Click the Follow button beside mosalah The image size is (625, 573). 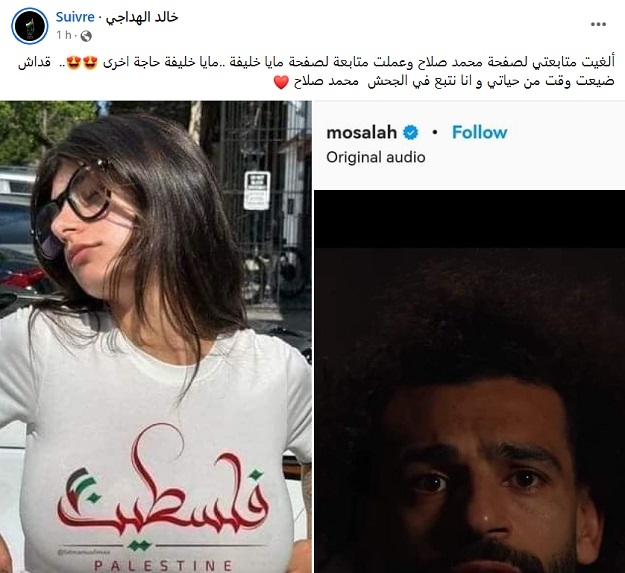tap(480, 132)
